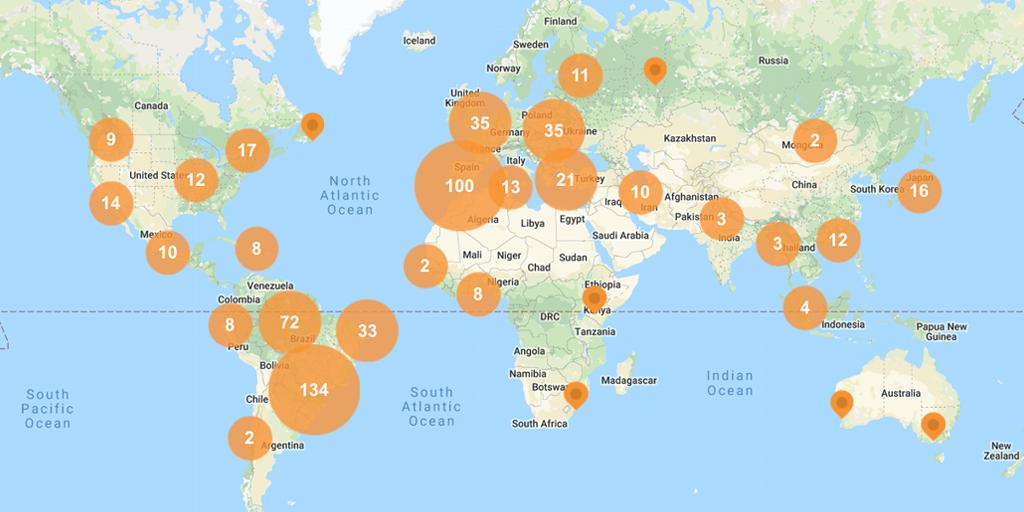Open the 3 cluster near Thailand
The width and height of the screenshot is (1024, 512).
(778, 244)
